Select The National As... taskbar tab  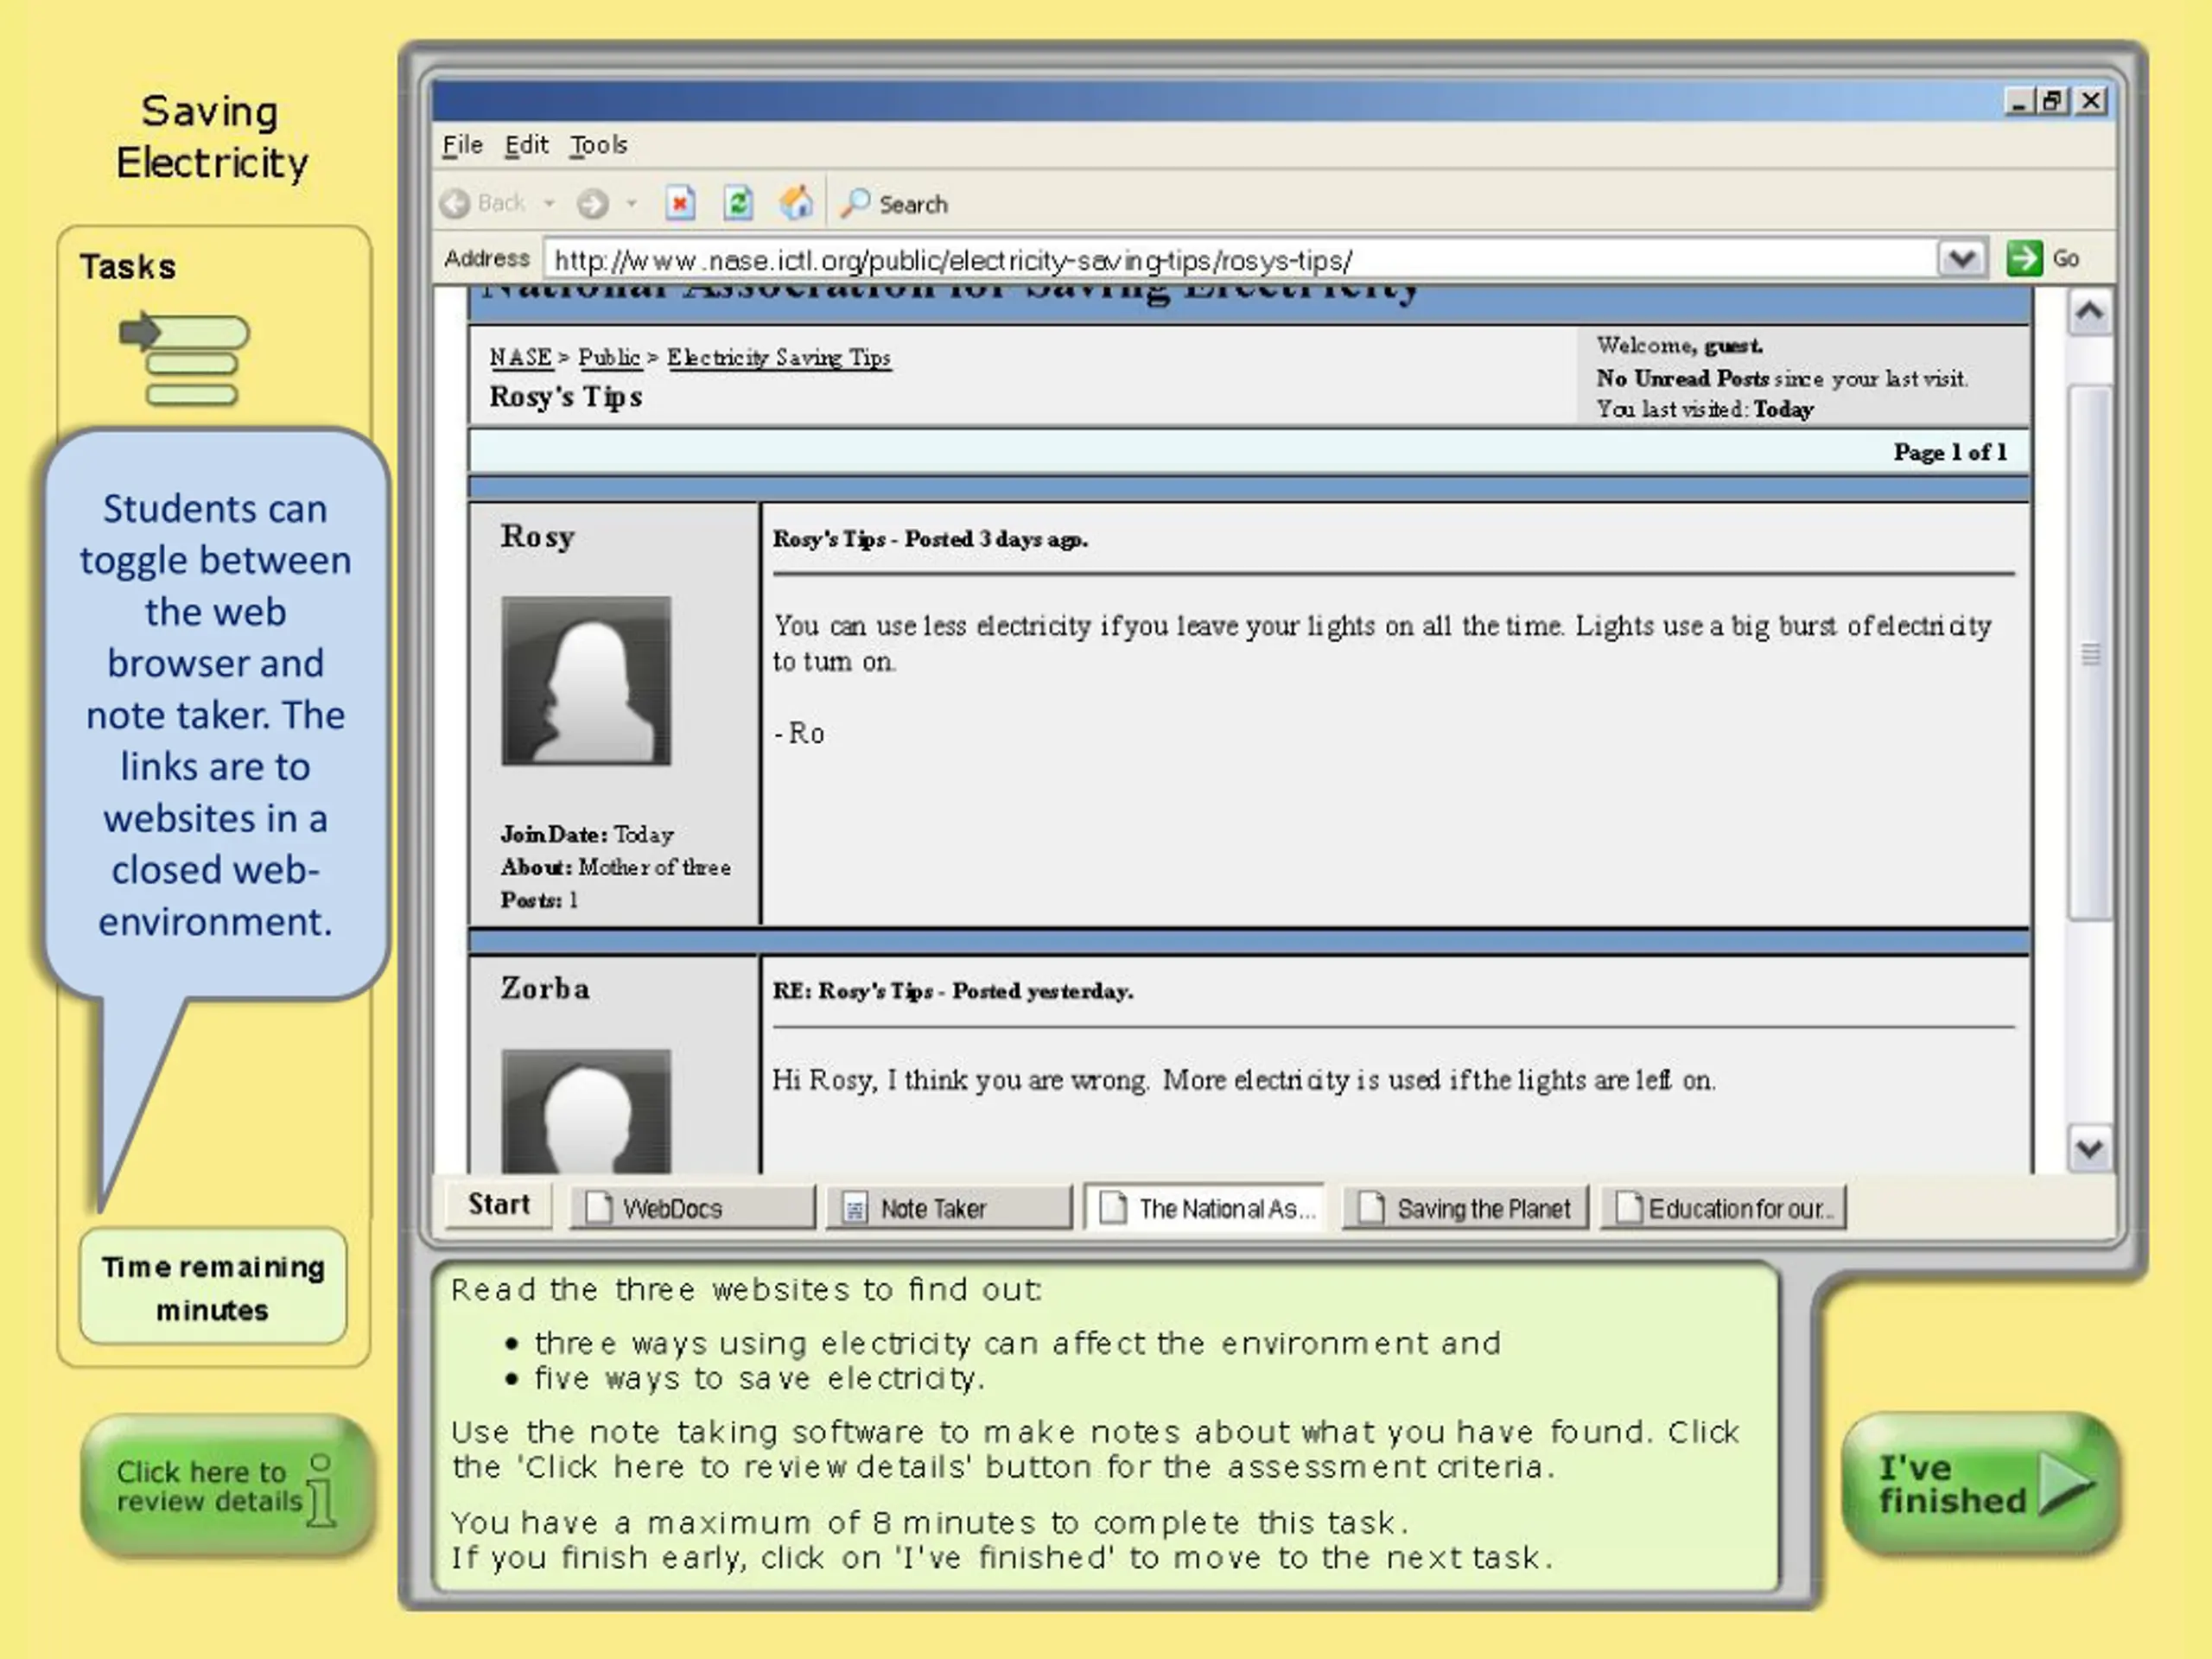pos(1206,1208)
